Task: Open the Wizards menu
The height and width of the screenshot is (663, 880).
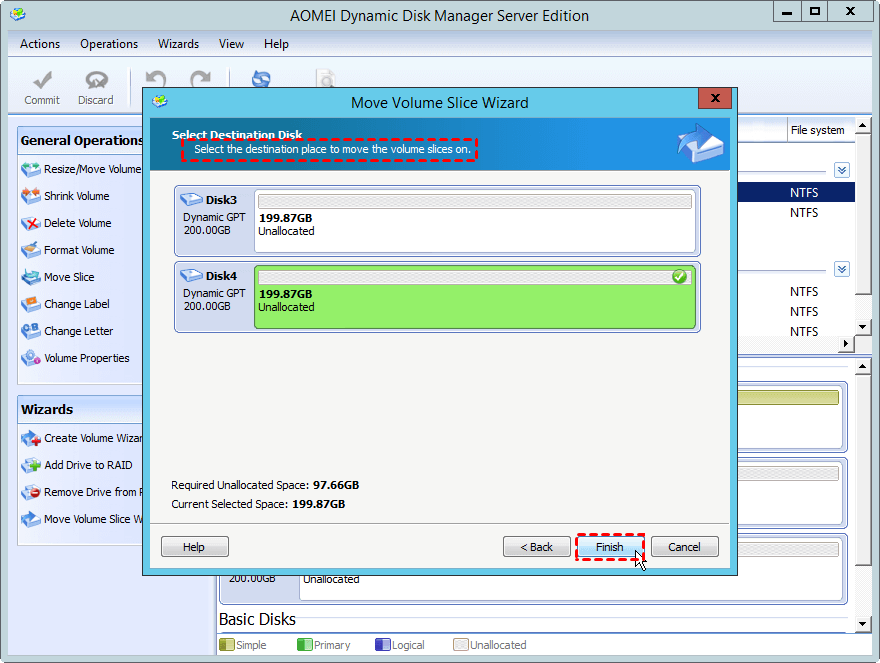Action: point(178,44)
